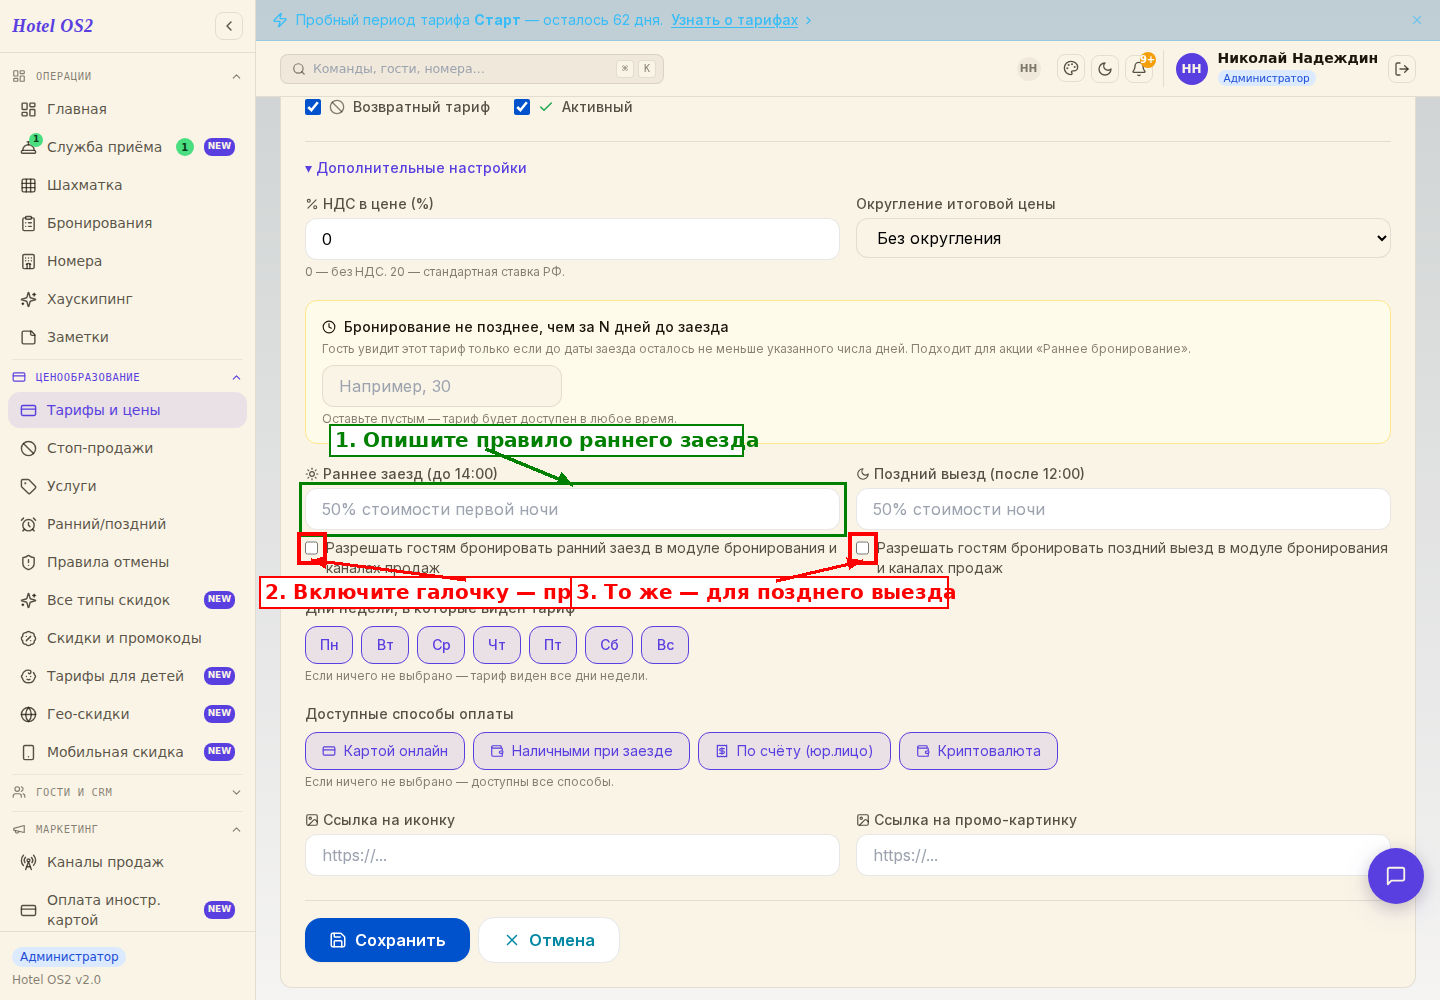Toggle Возвратный тариф checkbox

coord(313,107)
